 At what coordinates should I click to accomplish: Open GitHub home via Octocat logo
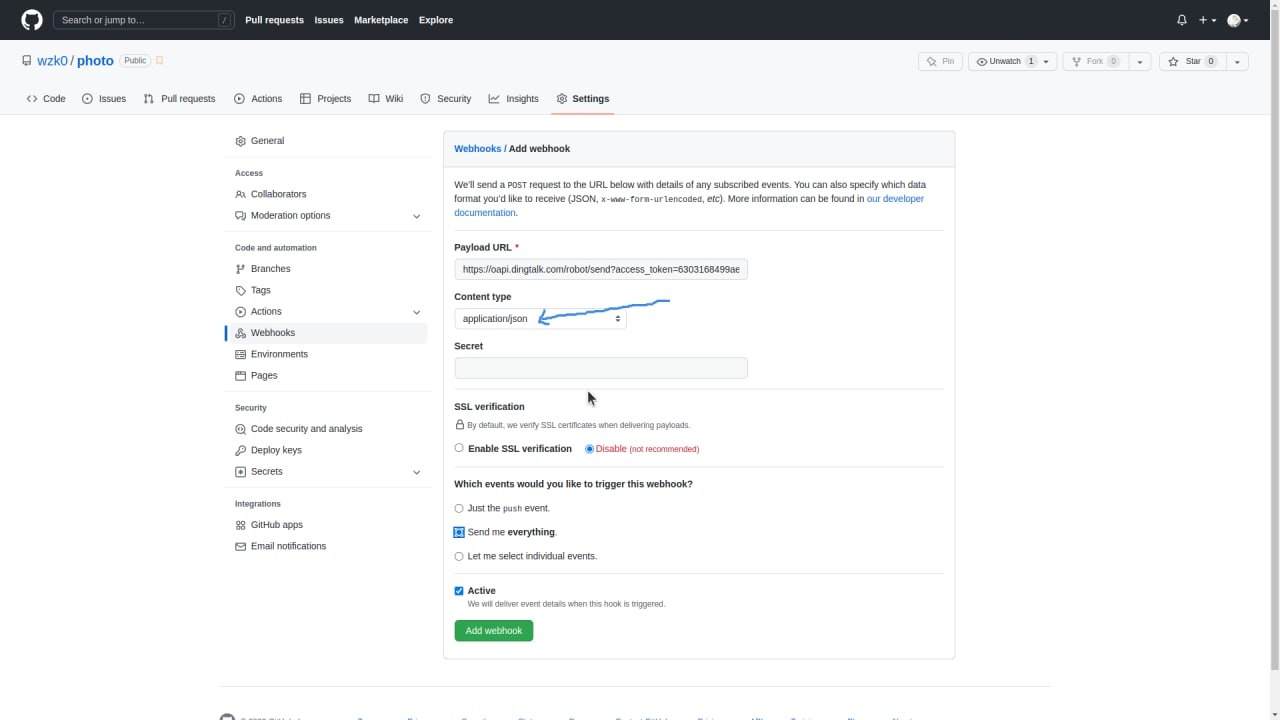32,20
